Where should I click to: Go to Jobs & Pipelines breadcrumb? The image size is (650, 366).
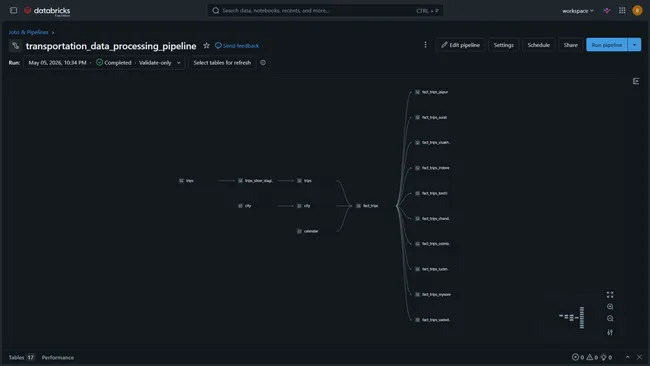(x=29, y=32)
